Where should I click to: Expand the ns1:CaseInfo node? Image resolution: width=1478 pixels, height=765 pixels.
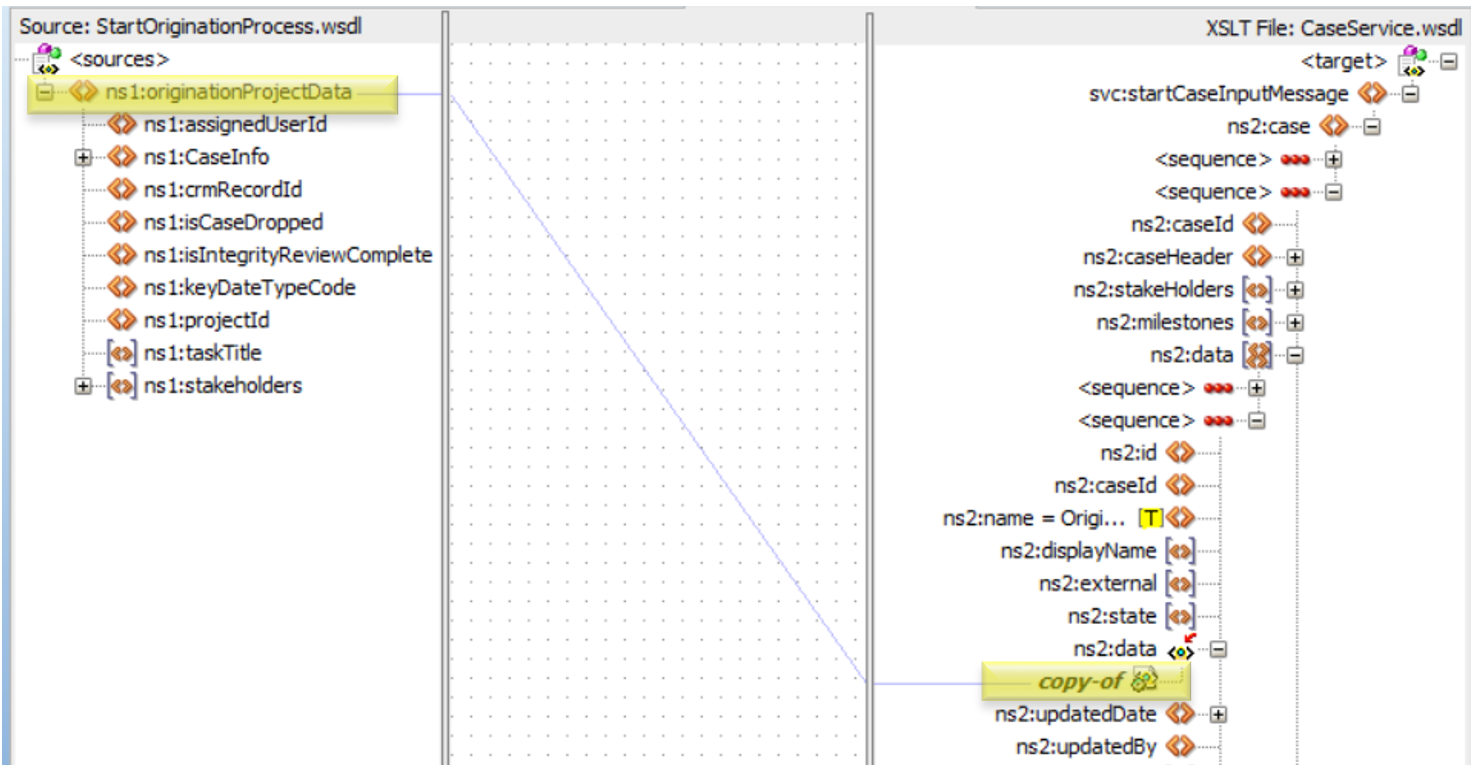tap(89, 158)
